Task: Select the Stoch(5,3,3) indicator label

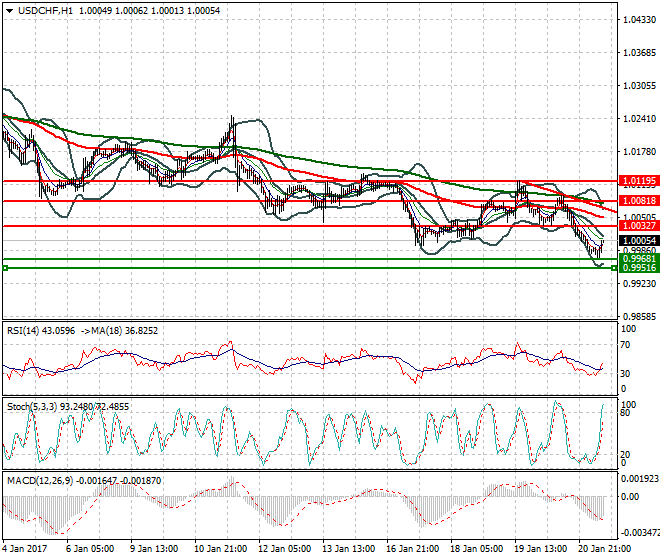Action: [33, 407]
